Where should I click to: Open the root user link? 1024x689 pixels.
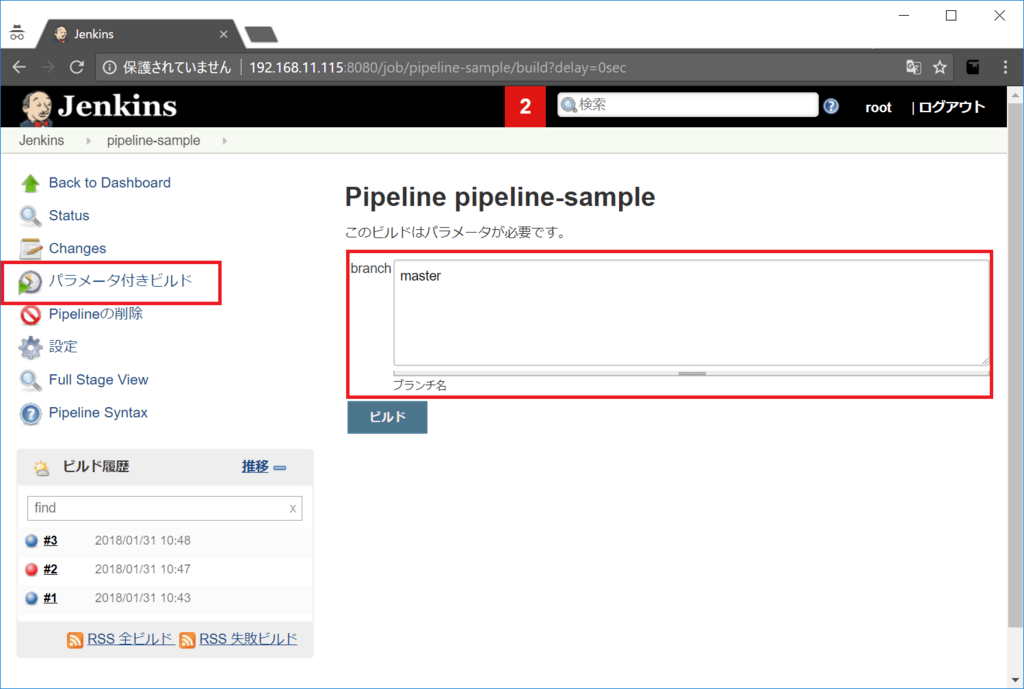pos(878,108)
